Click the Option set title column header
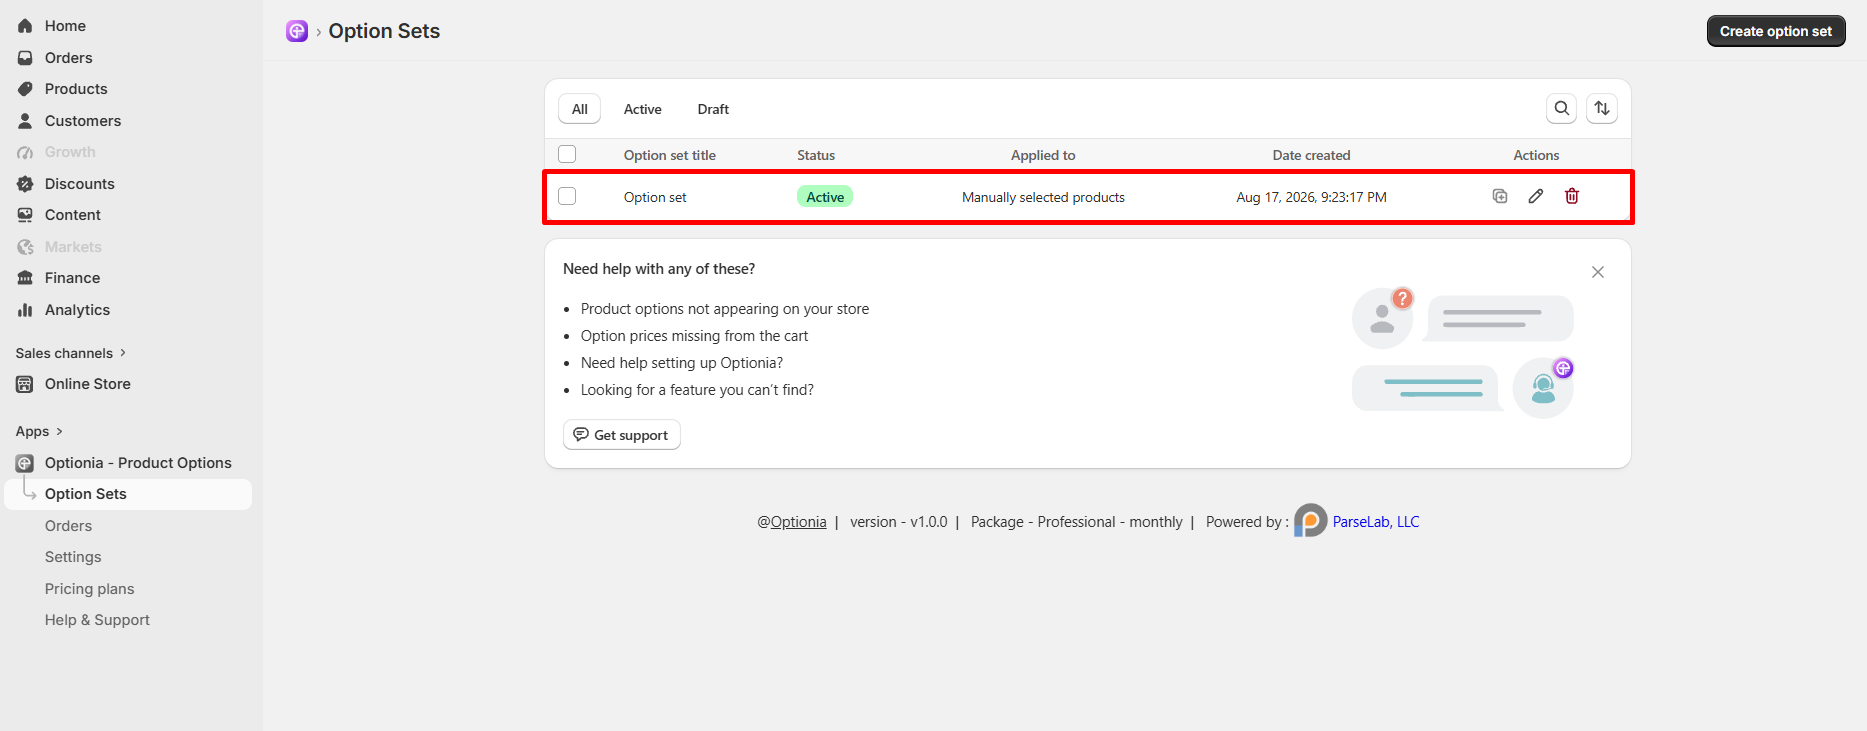Image resolution: width=1867 pixels, height=731 pixels. click(x=670, y=155)
